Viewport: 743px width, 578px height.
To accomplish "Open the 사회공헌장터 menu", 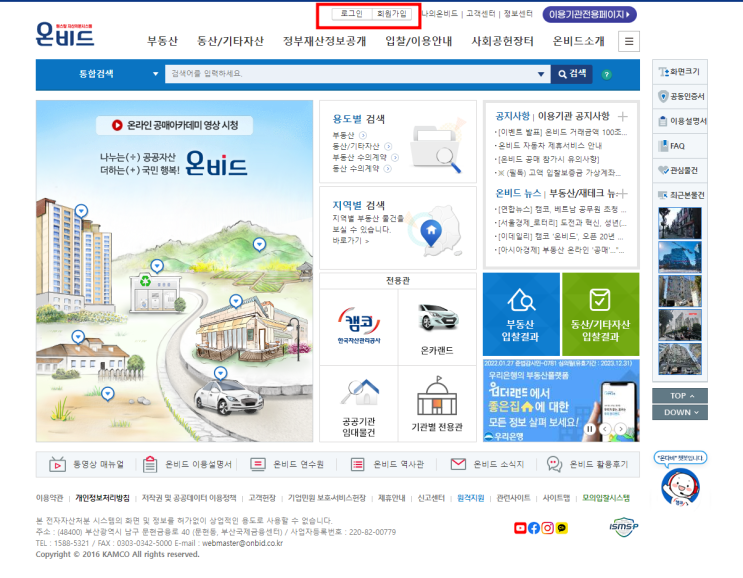I will tap(502, 41).
